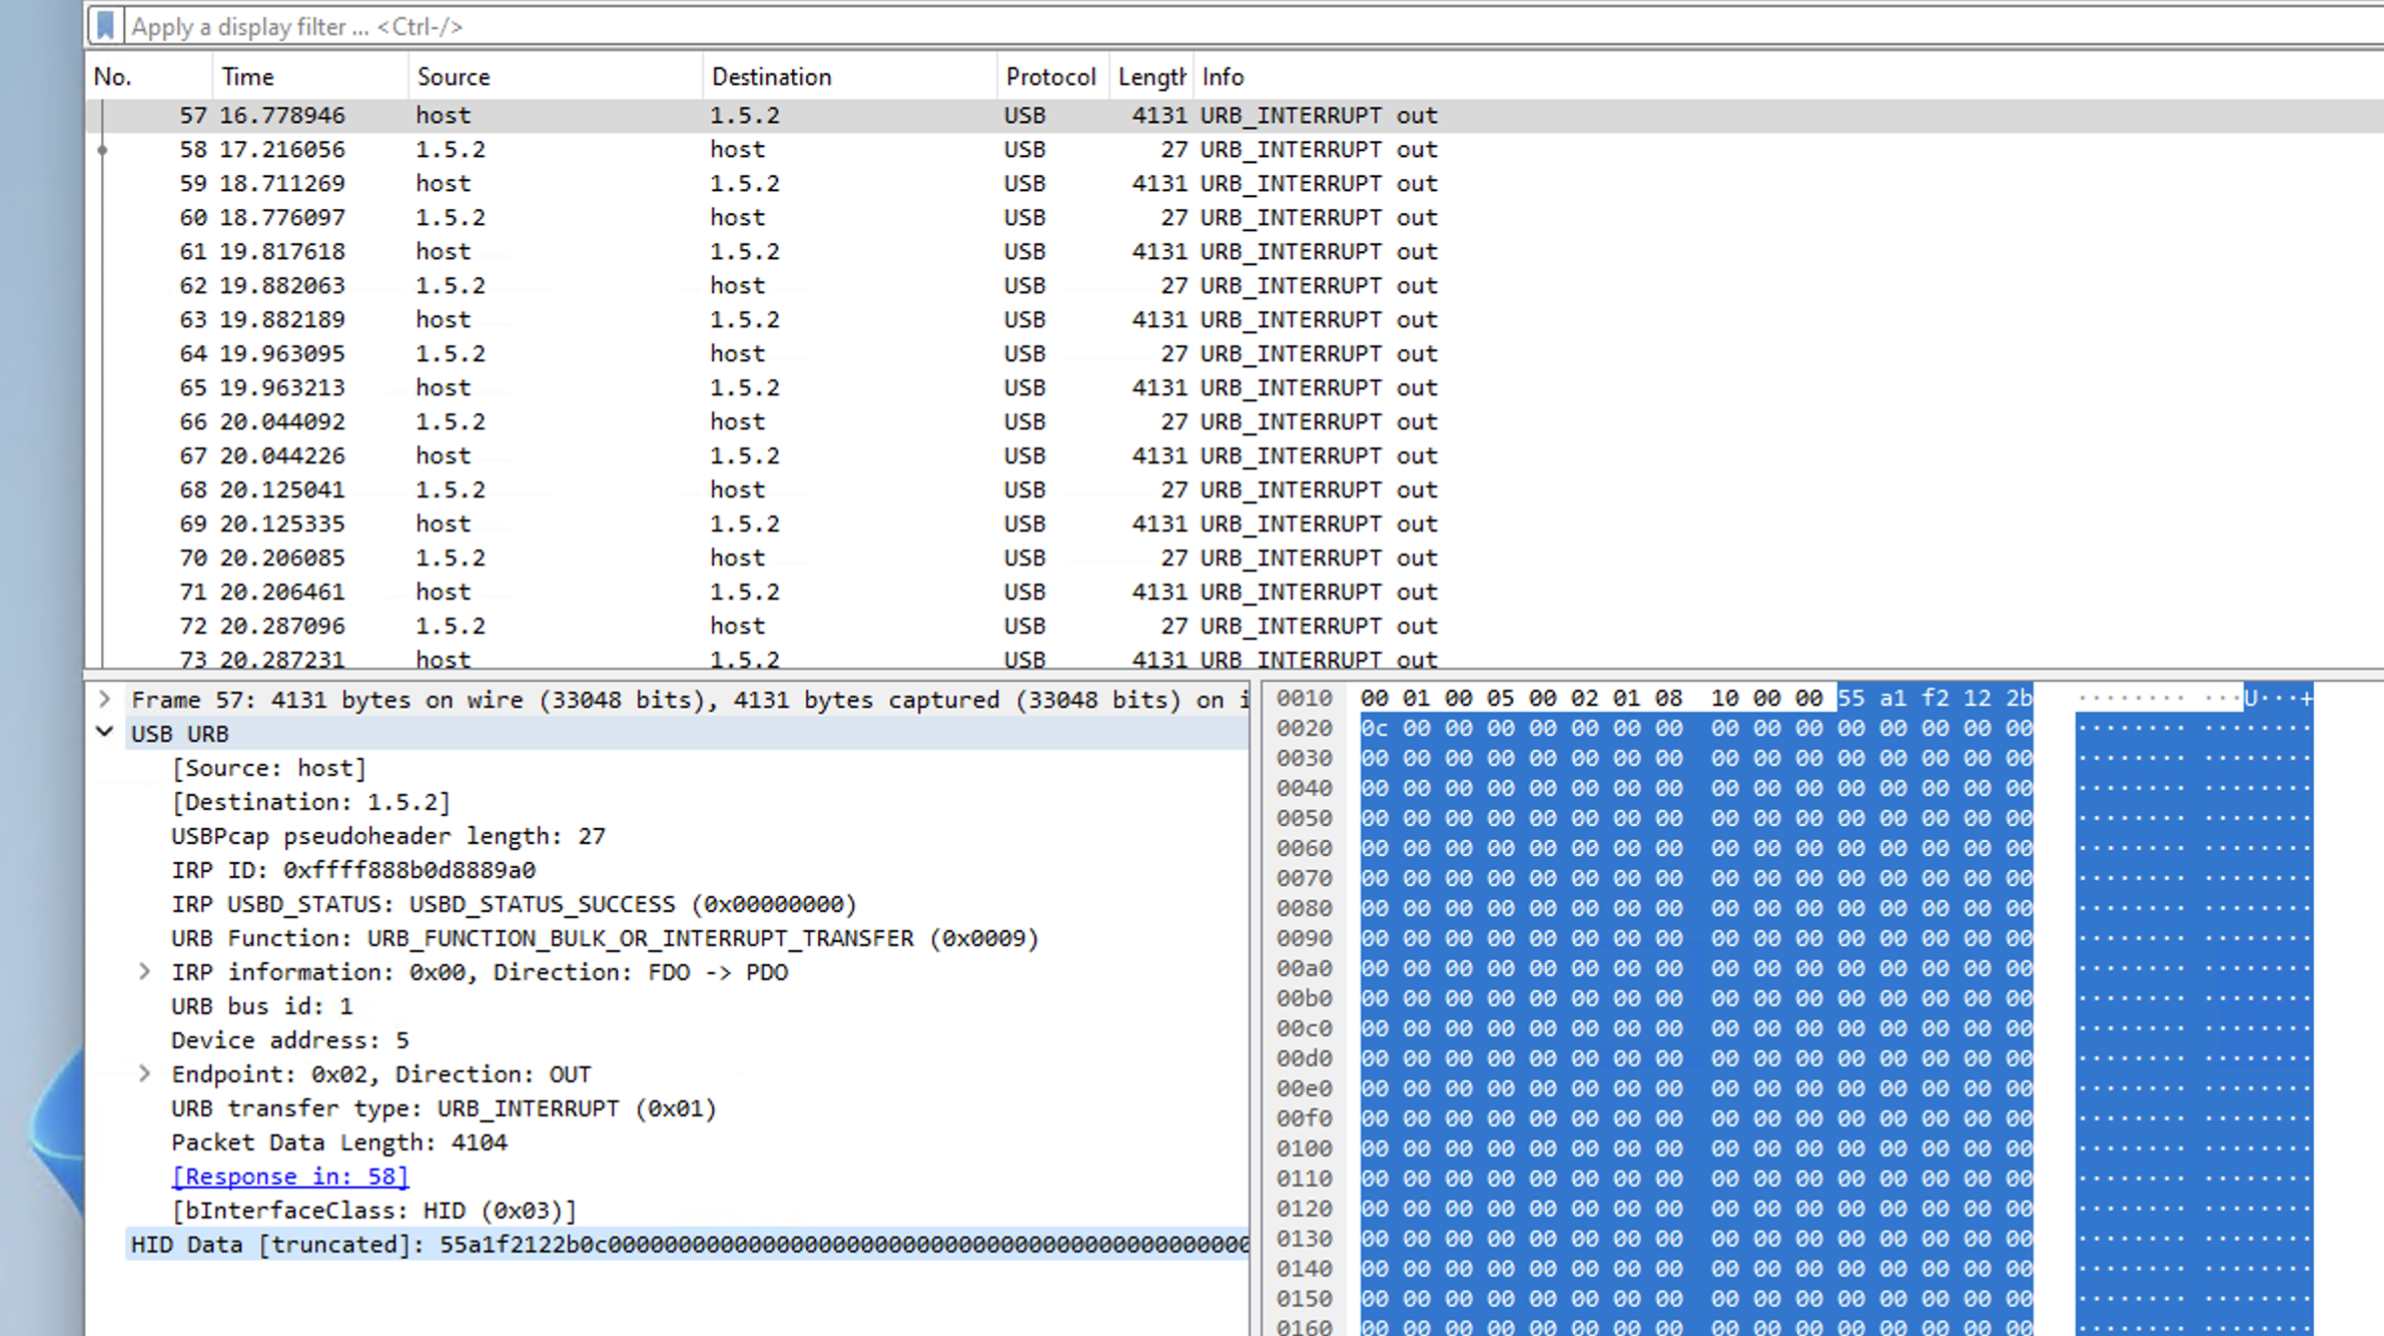Screen dimensions: 2384x1336
Task: Sort packets by Source column
Action: coord(453,77)
